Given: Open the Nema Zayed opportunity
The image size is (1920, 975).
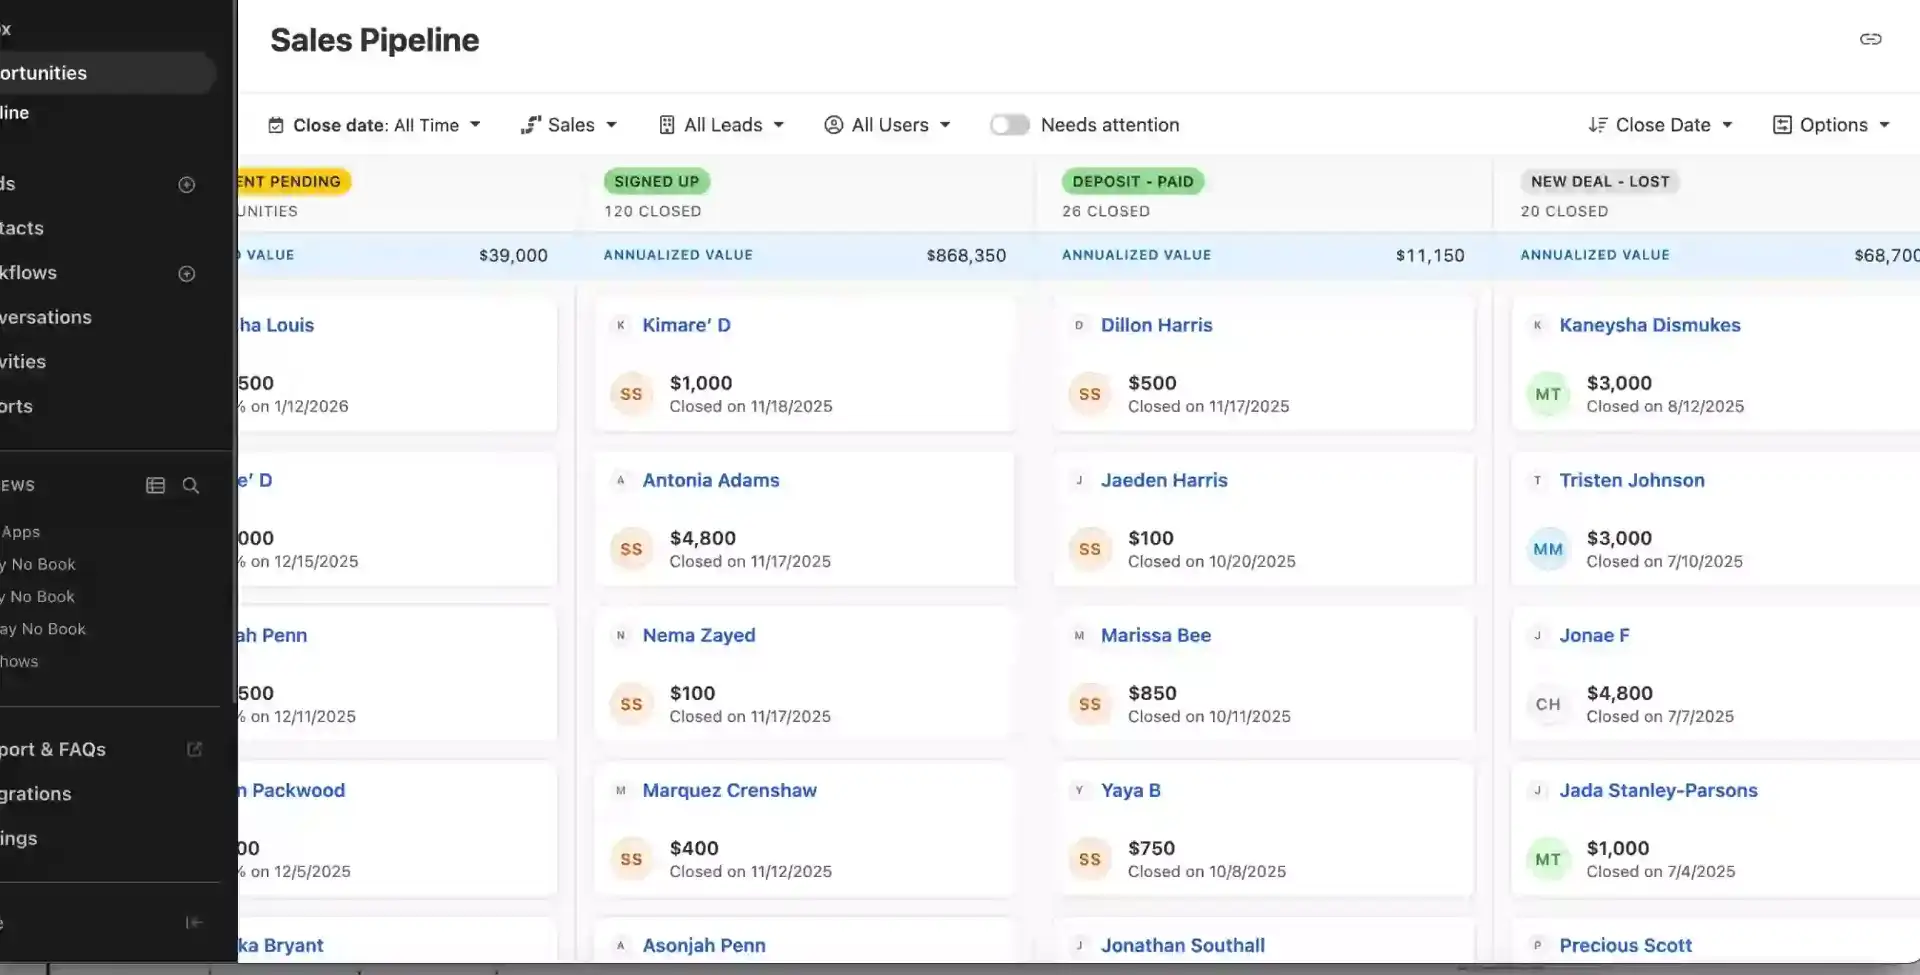Looking at the screenshot, I should (699, 635).
